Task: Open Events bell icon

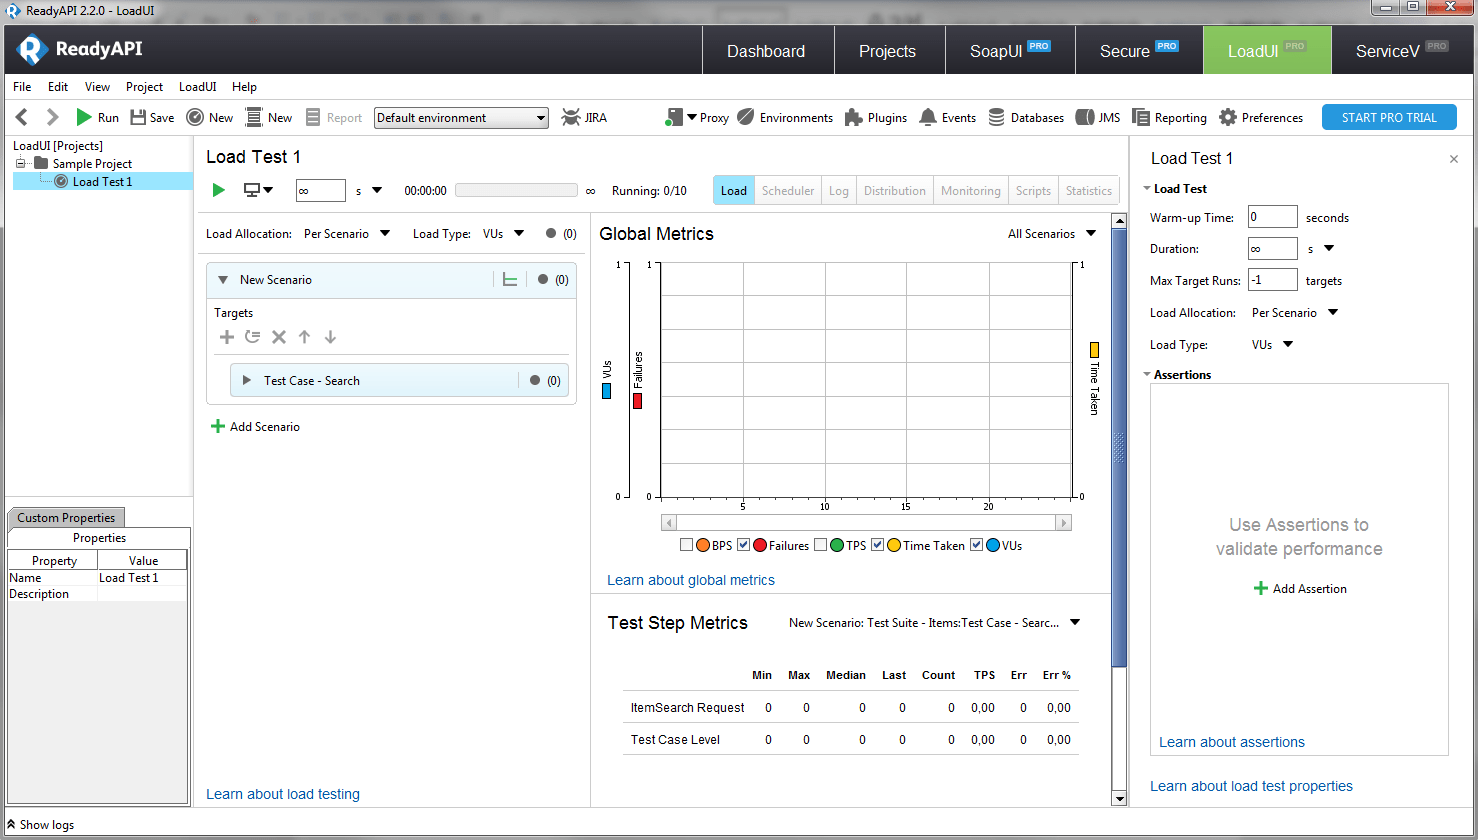Action: [x=928, y=118]
